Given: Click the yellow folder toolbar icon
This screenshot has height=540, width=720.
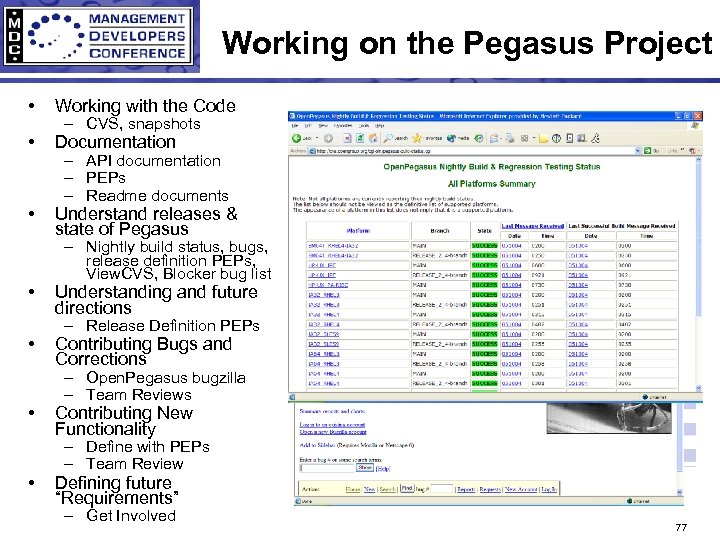Looking at the screenshot, I should click(543, 139).
